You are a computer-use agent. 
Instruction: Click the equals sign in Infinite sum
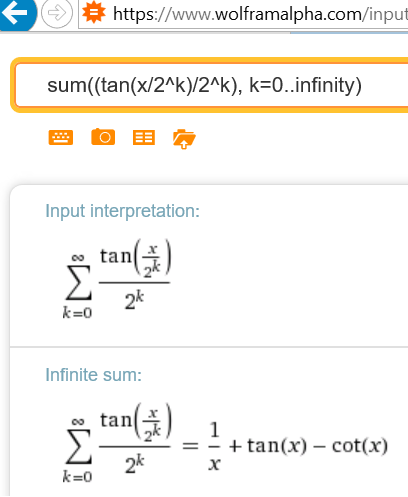(x=190, y=446)
